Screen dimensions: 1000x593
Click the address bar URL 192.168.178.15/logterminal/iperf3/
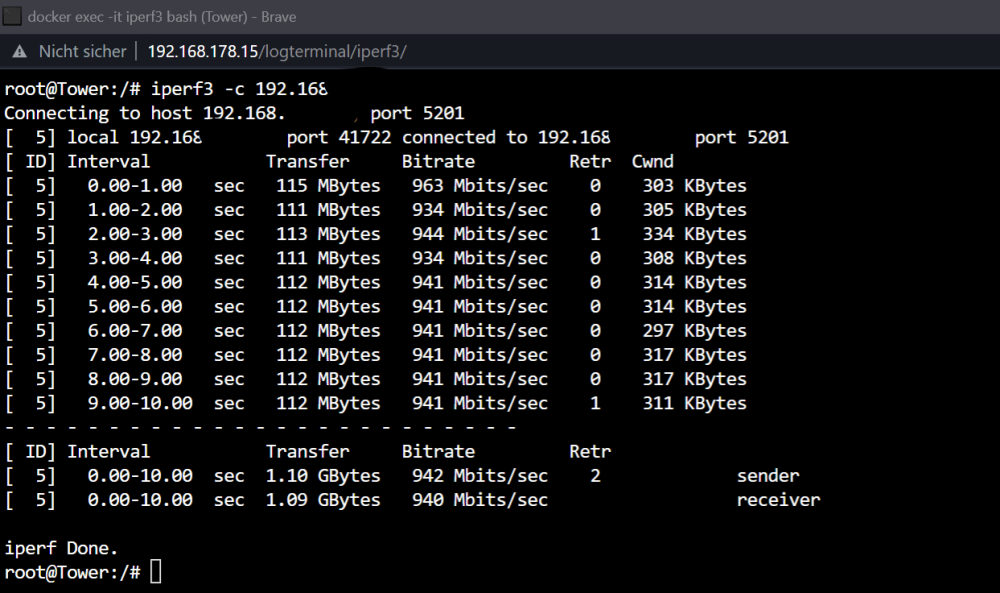coord(277,52)
